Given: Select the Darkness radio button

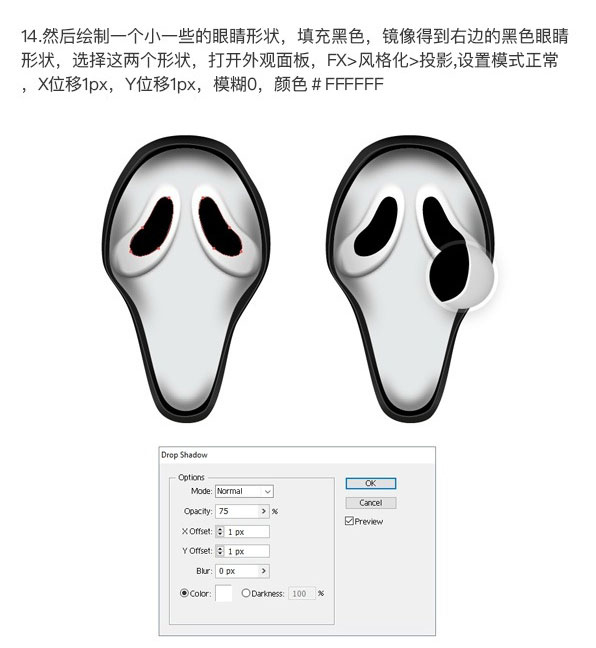Looking at the screenshot, I should (x=246, y=593).
